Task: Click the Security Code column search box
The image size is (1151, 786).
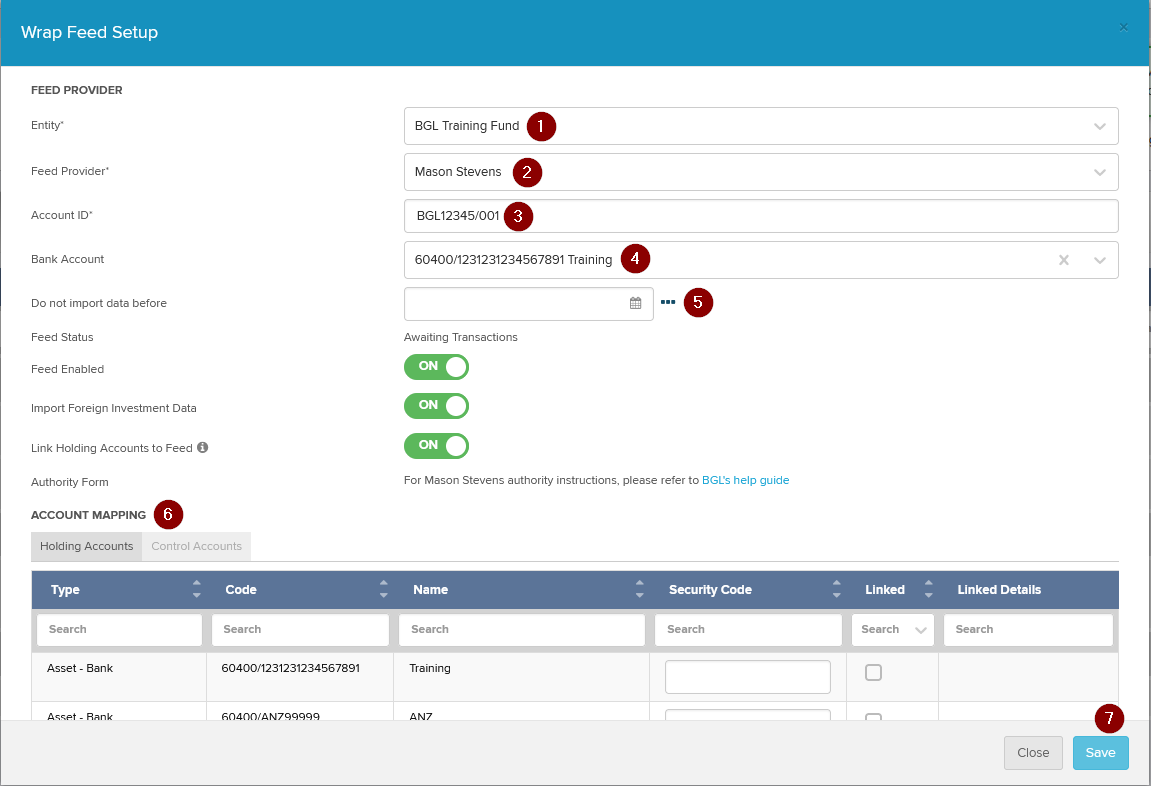Action: [x=748, y=630]
